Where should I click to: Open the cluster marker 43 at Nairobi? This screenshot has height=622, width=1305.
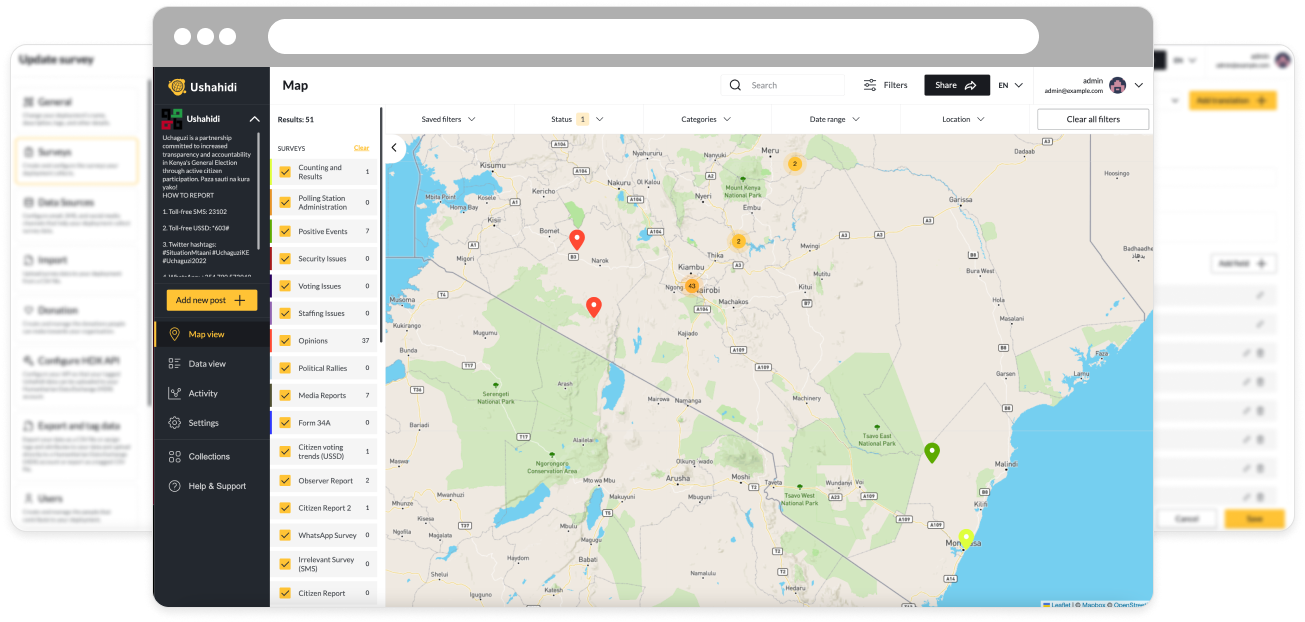tap(691, 286)
